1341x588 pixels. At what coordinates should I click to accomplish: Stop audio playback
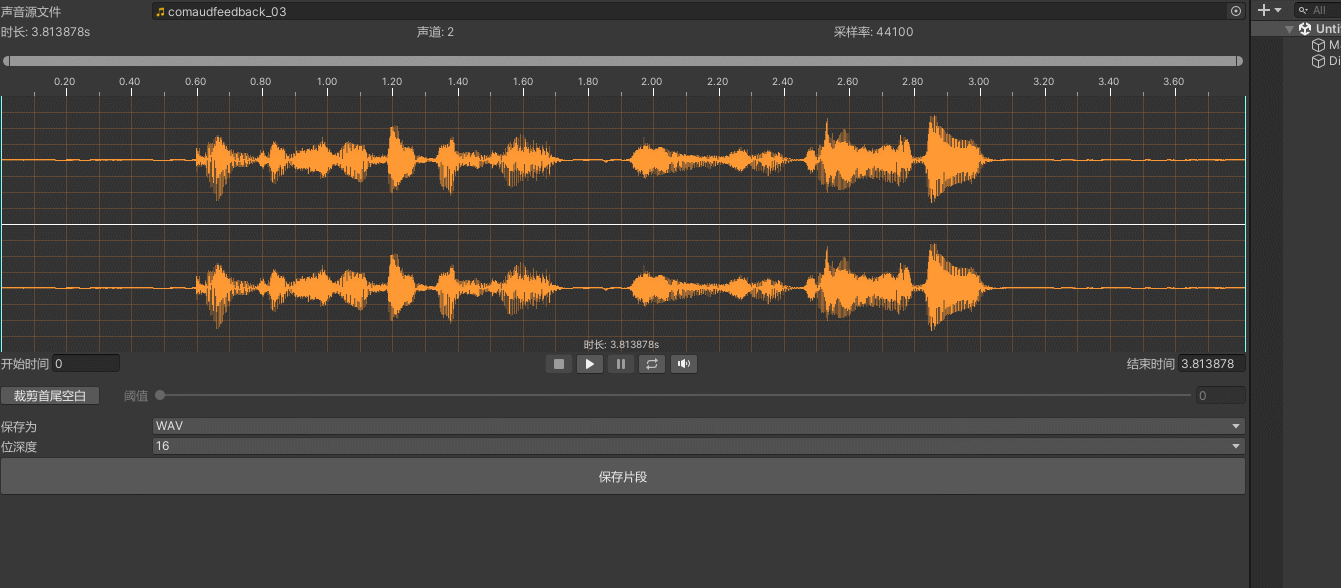[559, 364]
